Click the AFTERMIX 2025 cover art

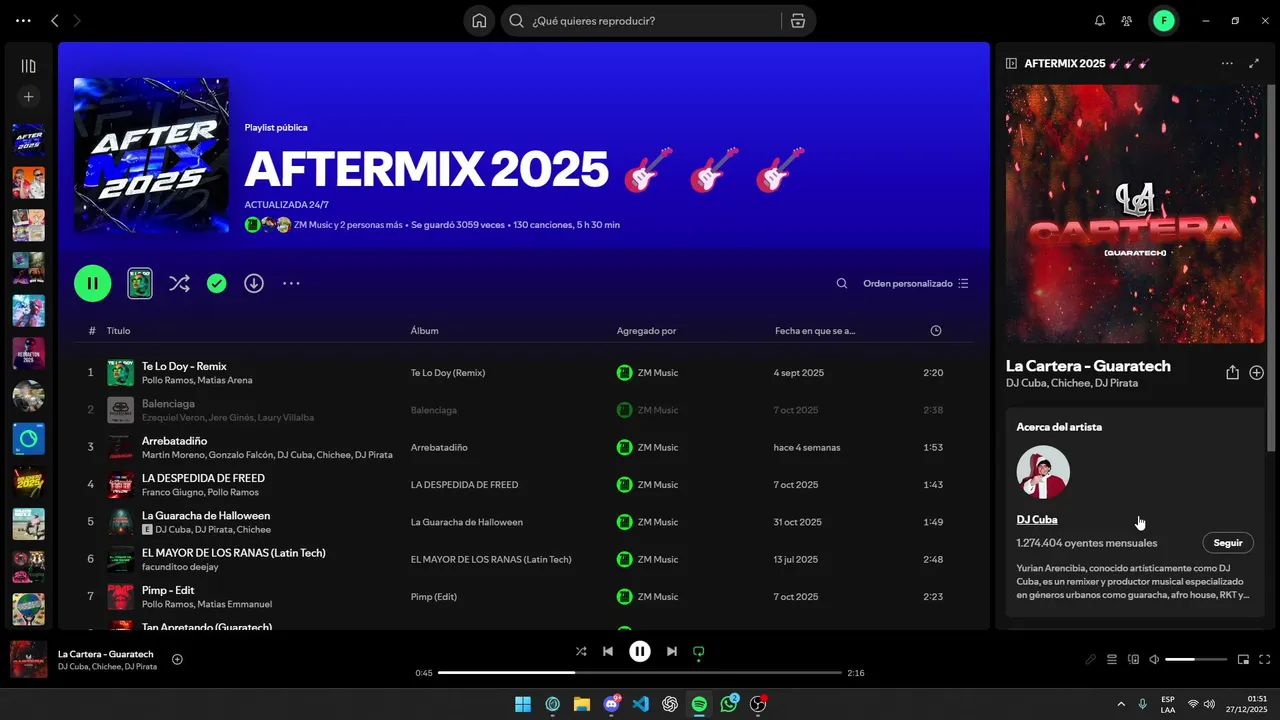151,155
